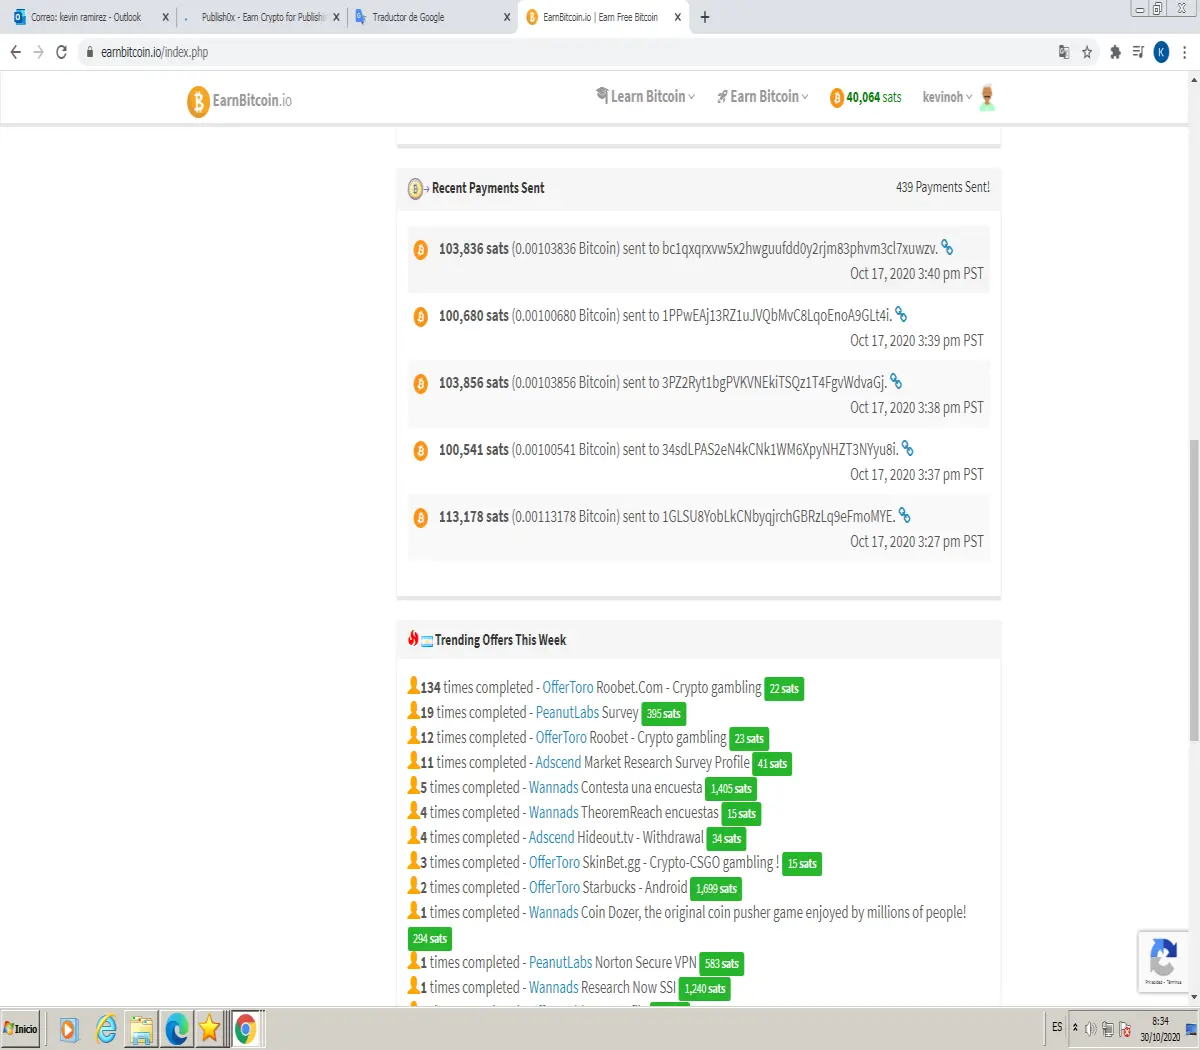This screenshot has width=1200, height=1050.
Task: Click the PeanutLabs link next to Survey
Action: (567, 712)
